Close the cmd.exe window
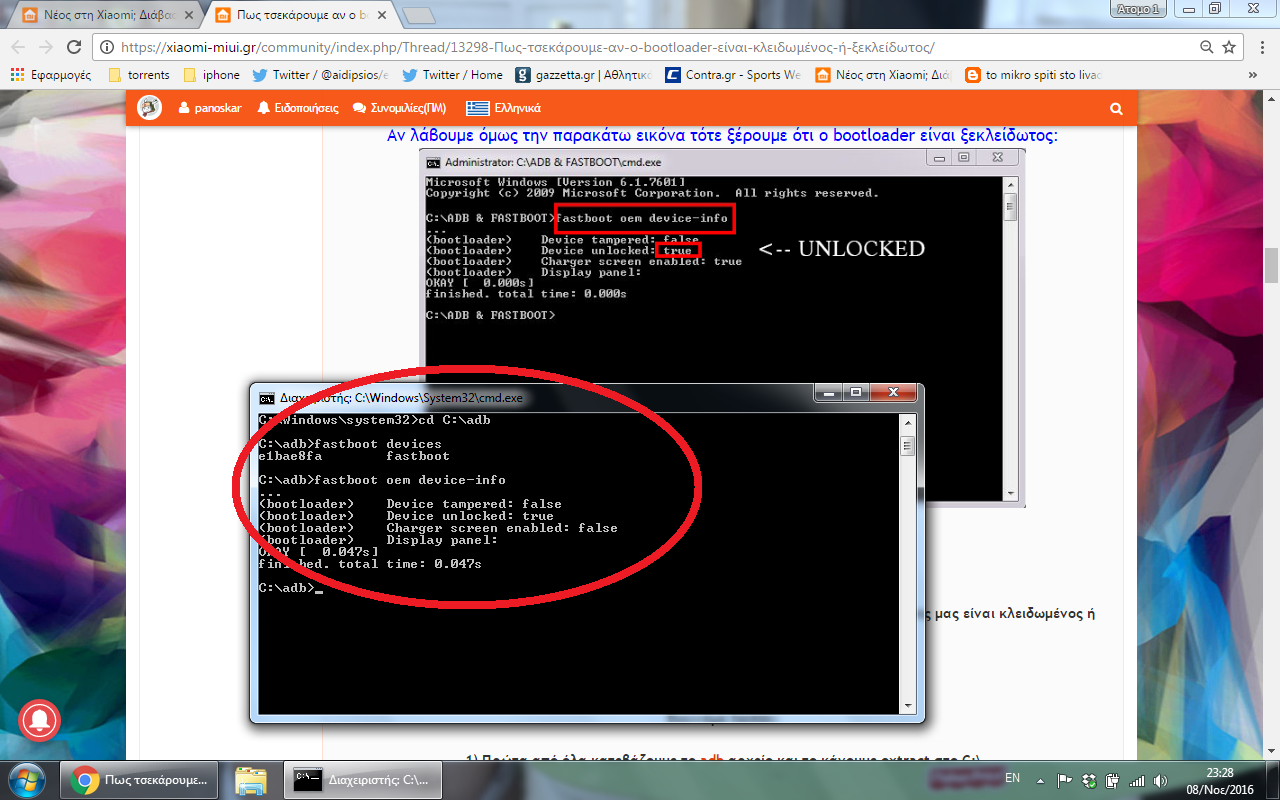The height and width of the screenshot is (800, 1280). (893, 394)
